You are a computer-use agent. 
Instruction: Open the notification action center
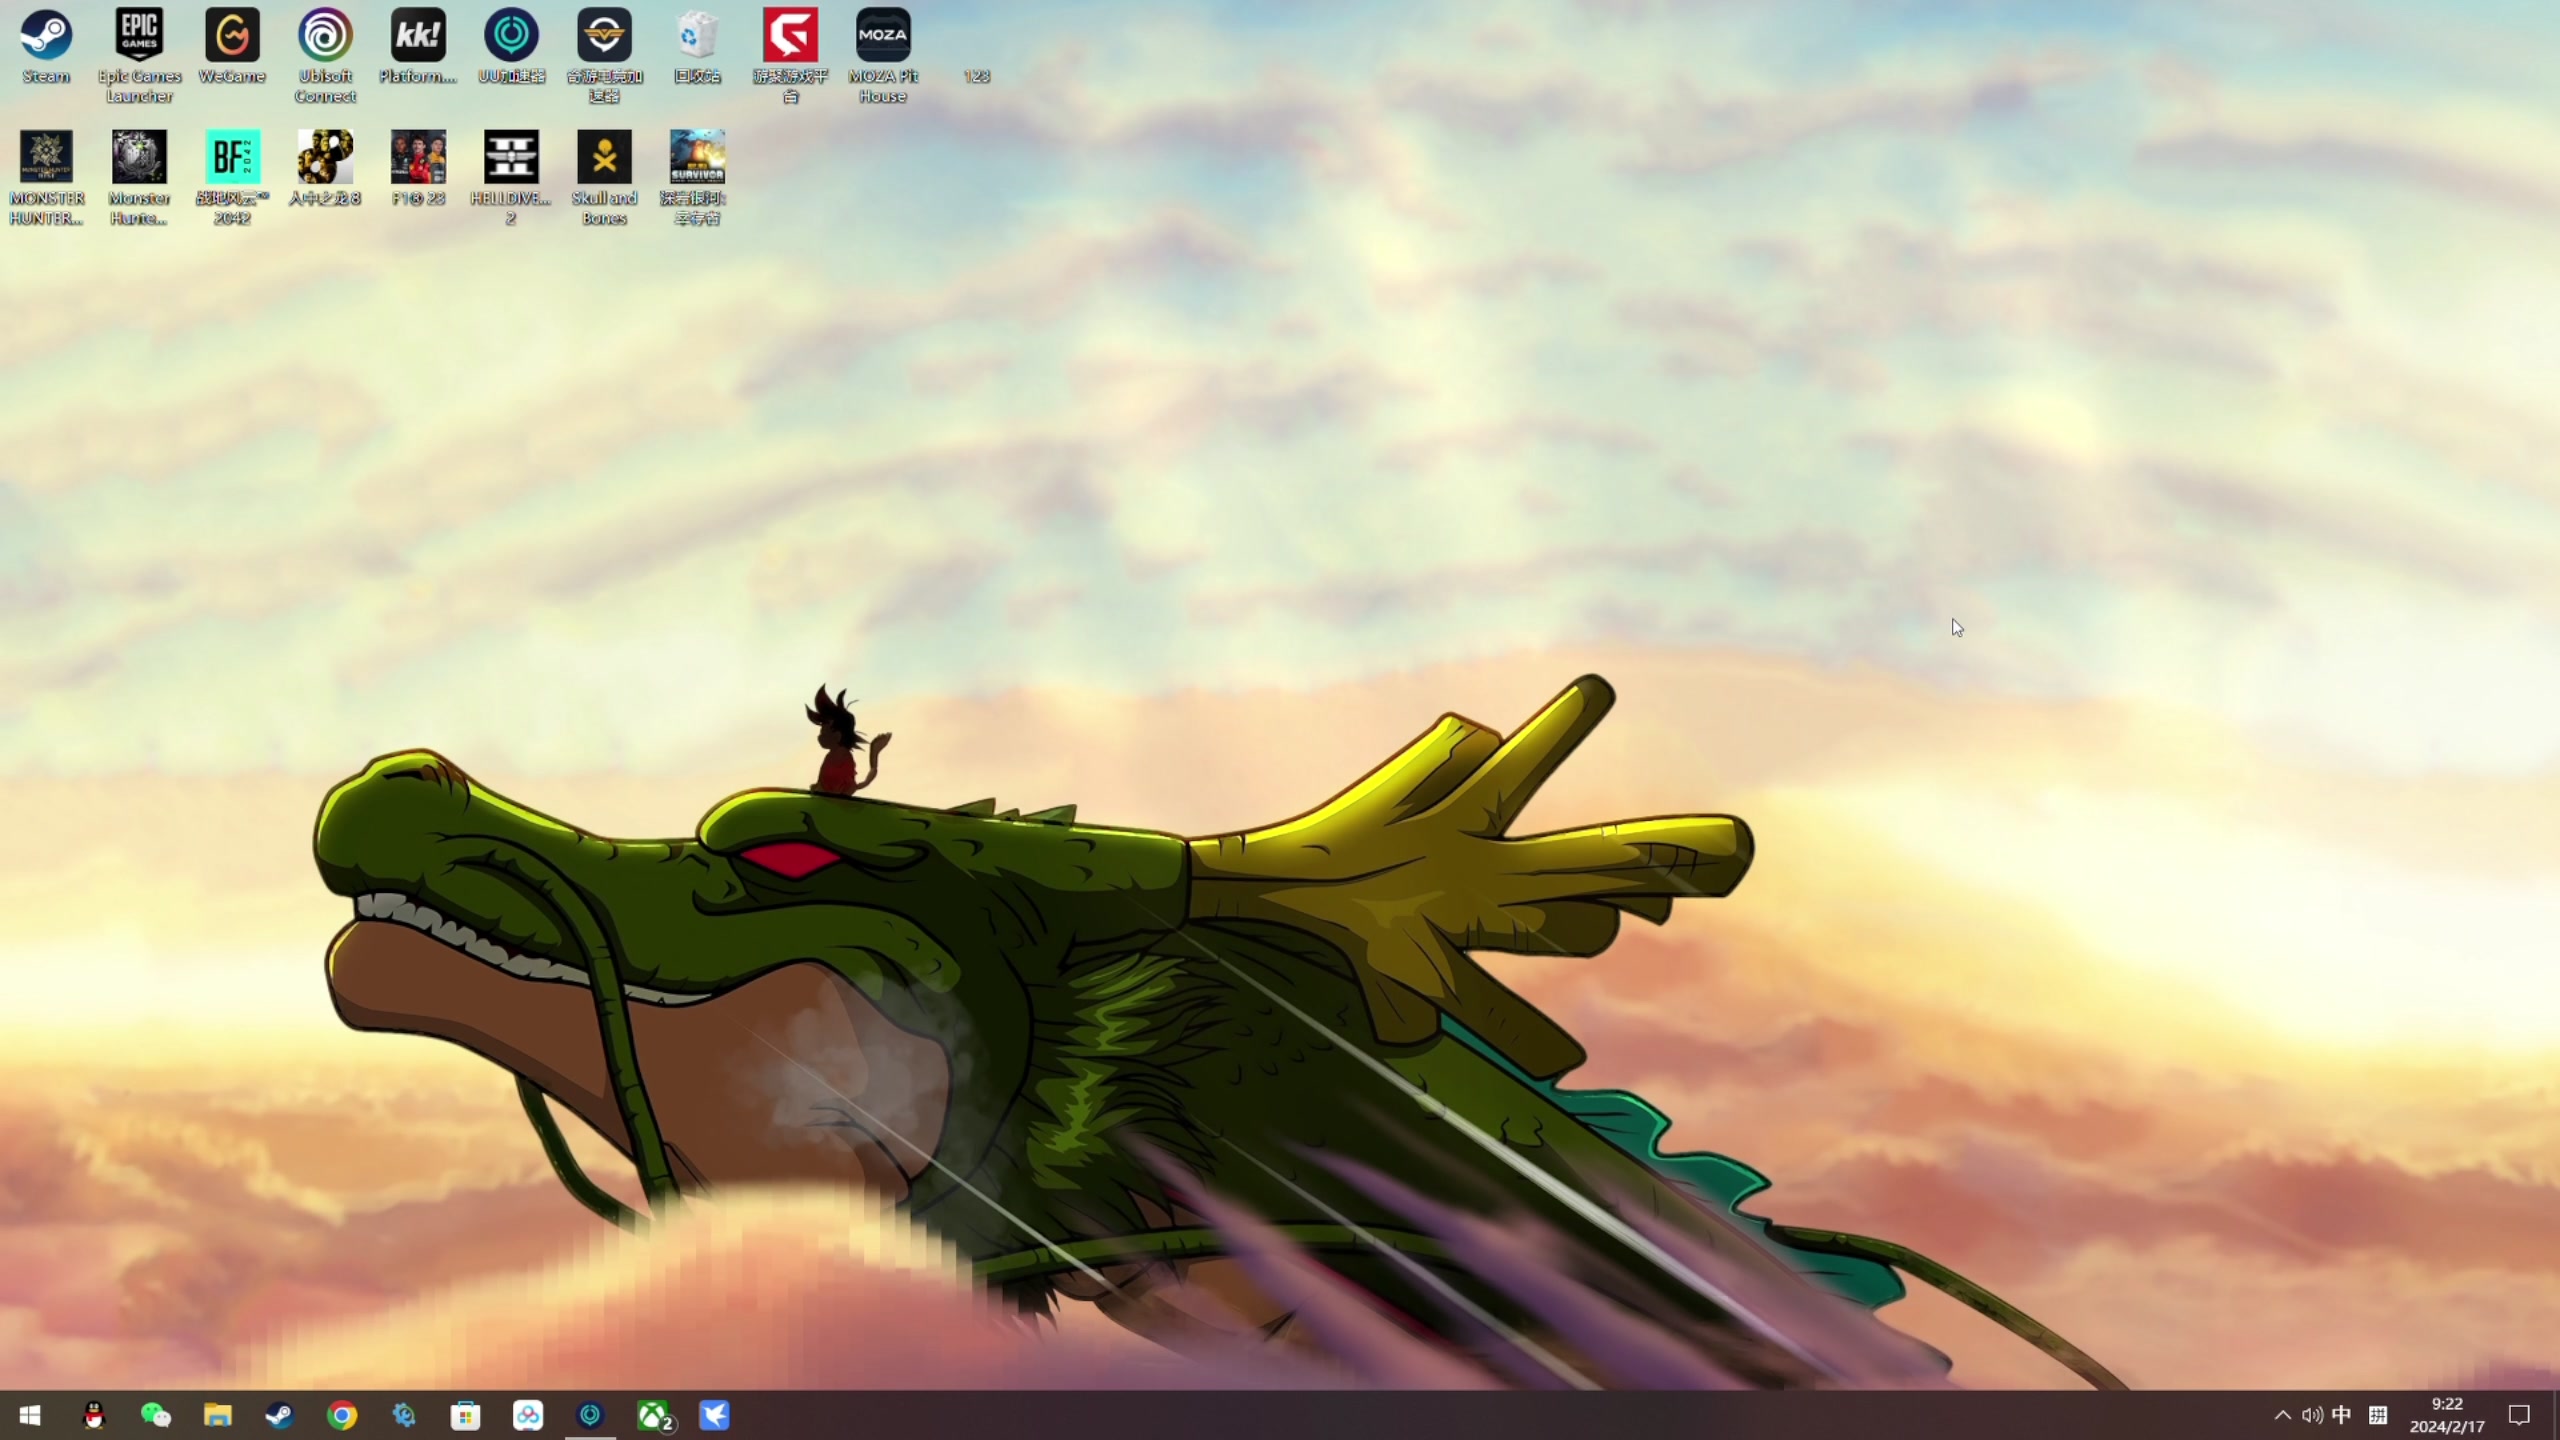point(2519,1415)
